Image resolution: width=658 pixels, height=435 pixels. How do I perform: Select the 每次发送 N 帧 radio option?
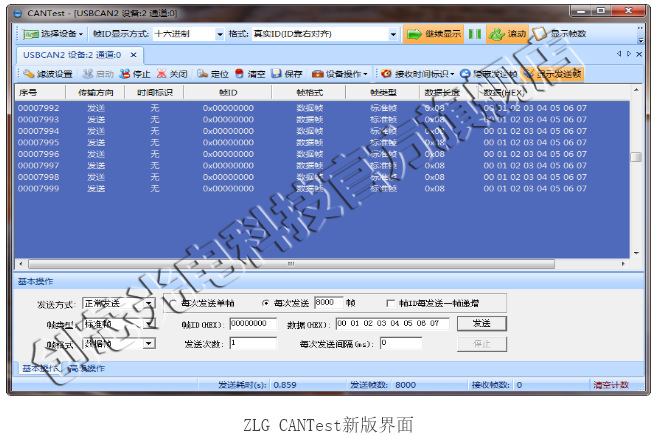(x=265, y=303)
